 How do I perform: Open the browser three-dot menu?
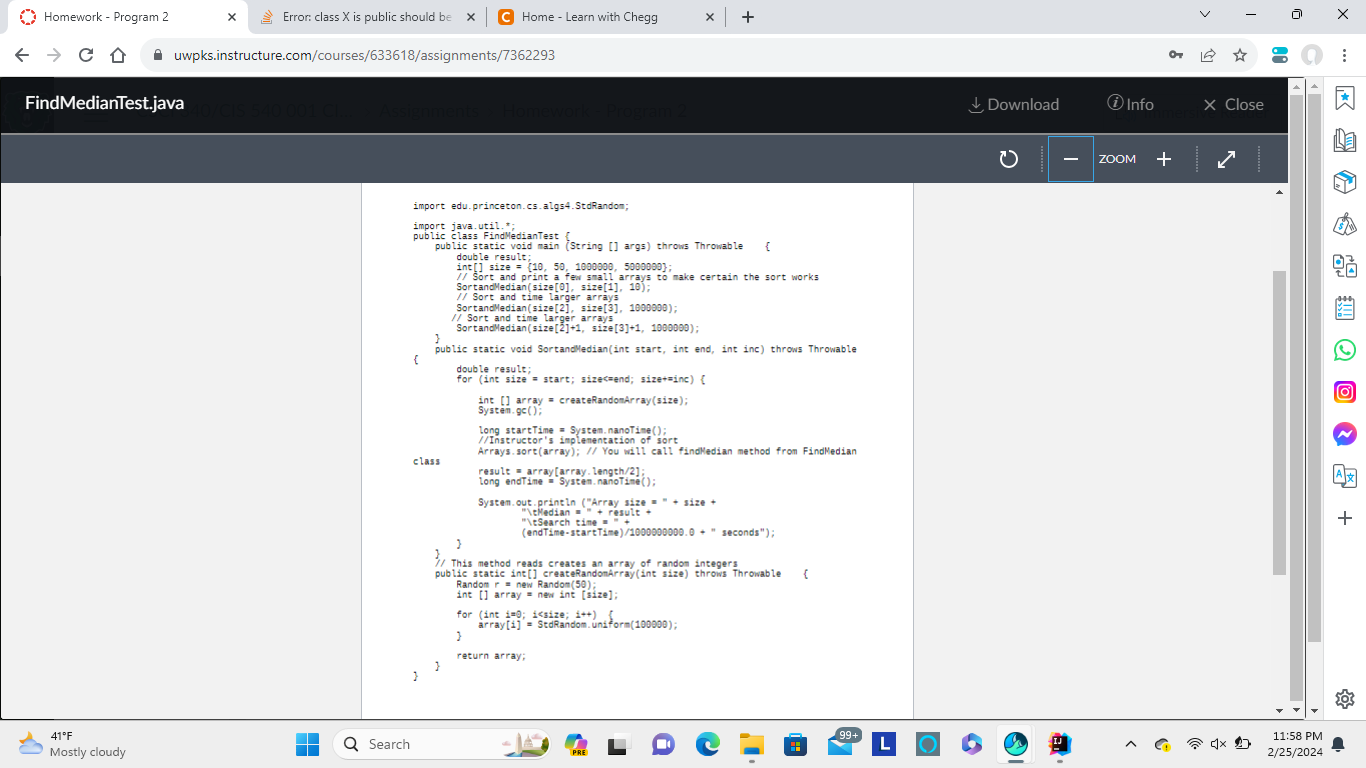(x=1345, y=57)
